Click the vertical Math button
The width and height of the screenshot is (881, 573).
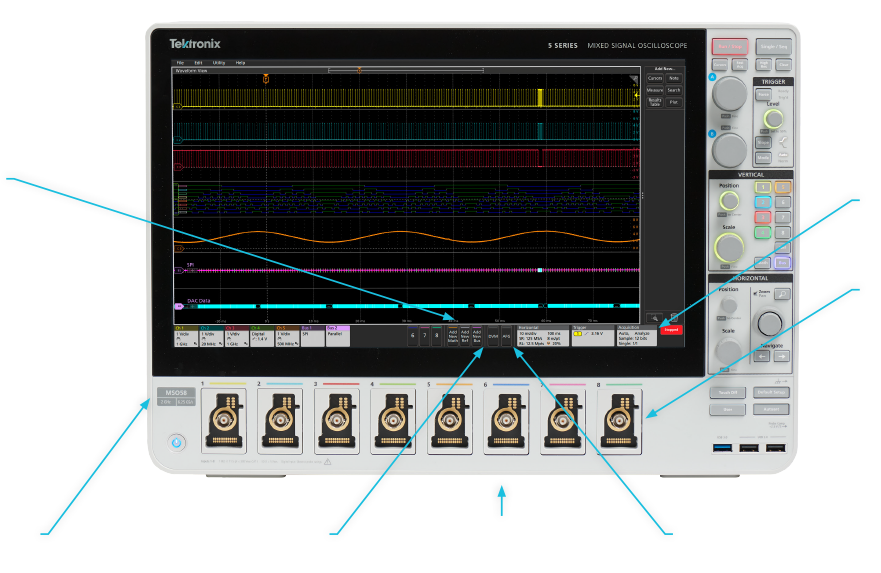click(x=762, y=263)
